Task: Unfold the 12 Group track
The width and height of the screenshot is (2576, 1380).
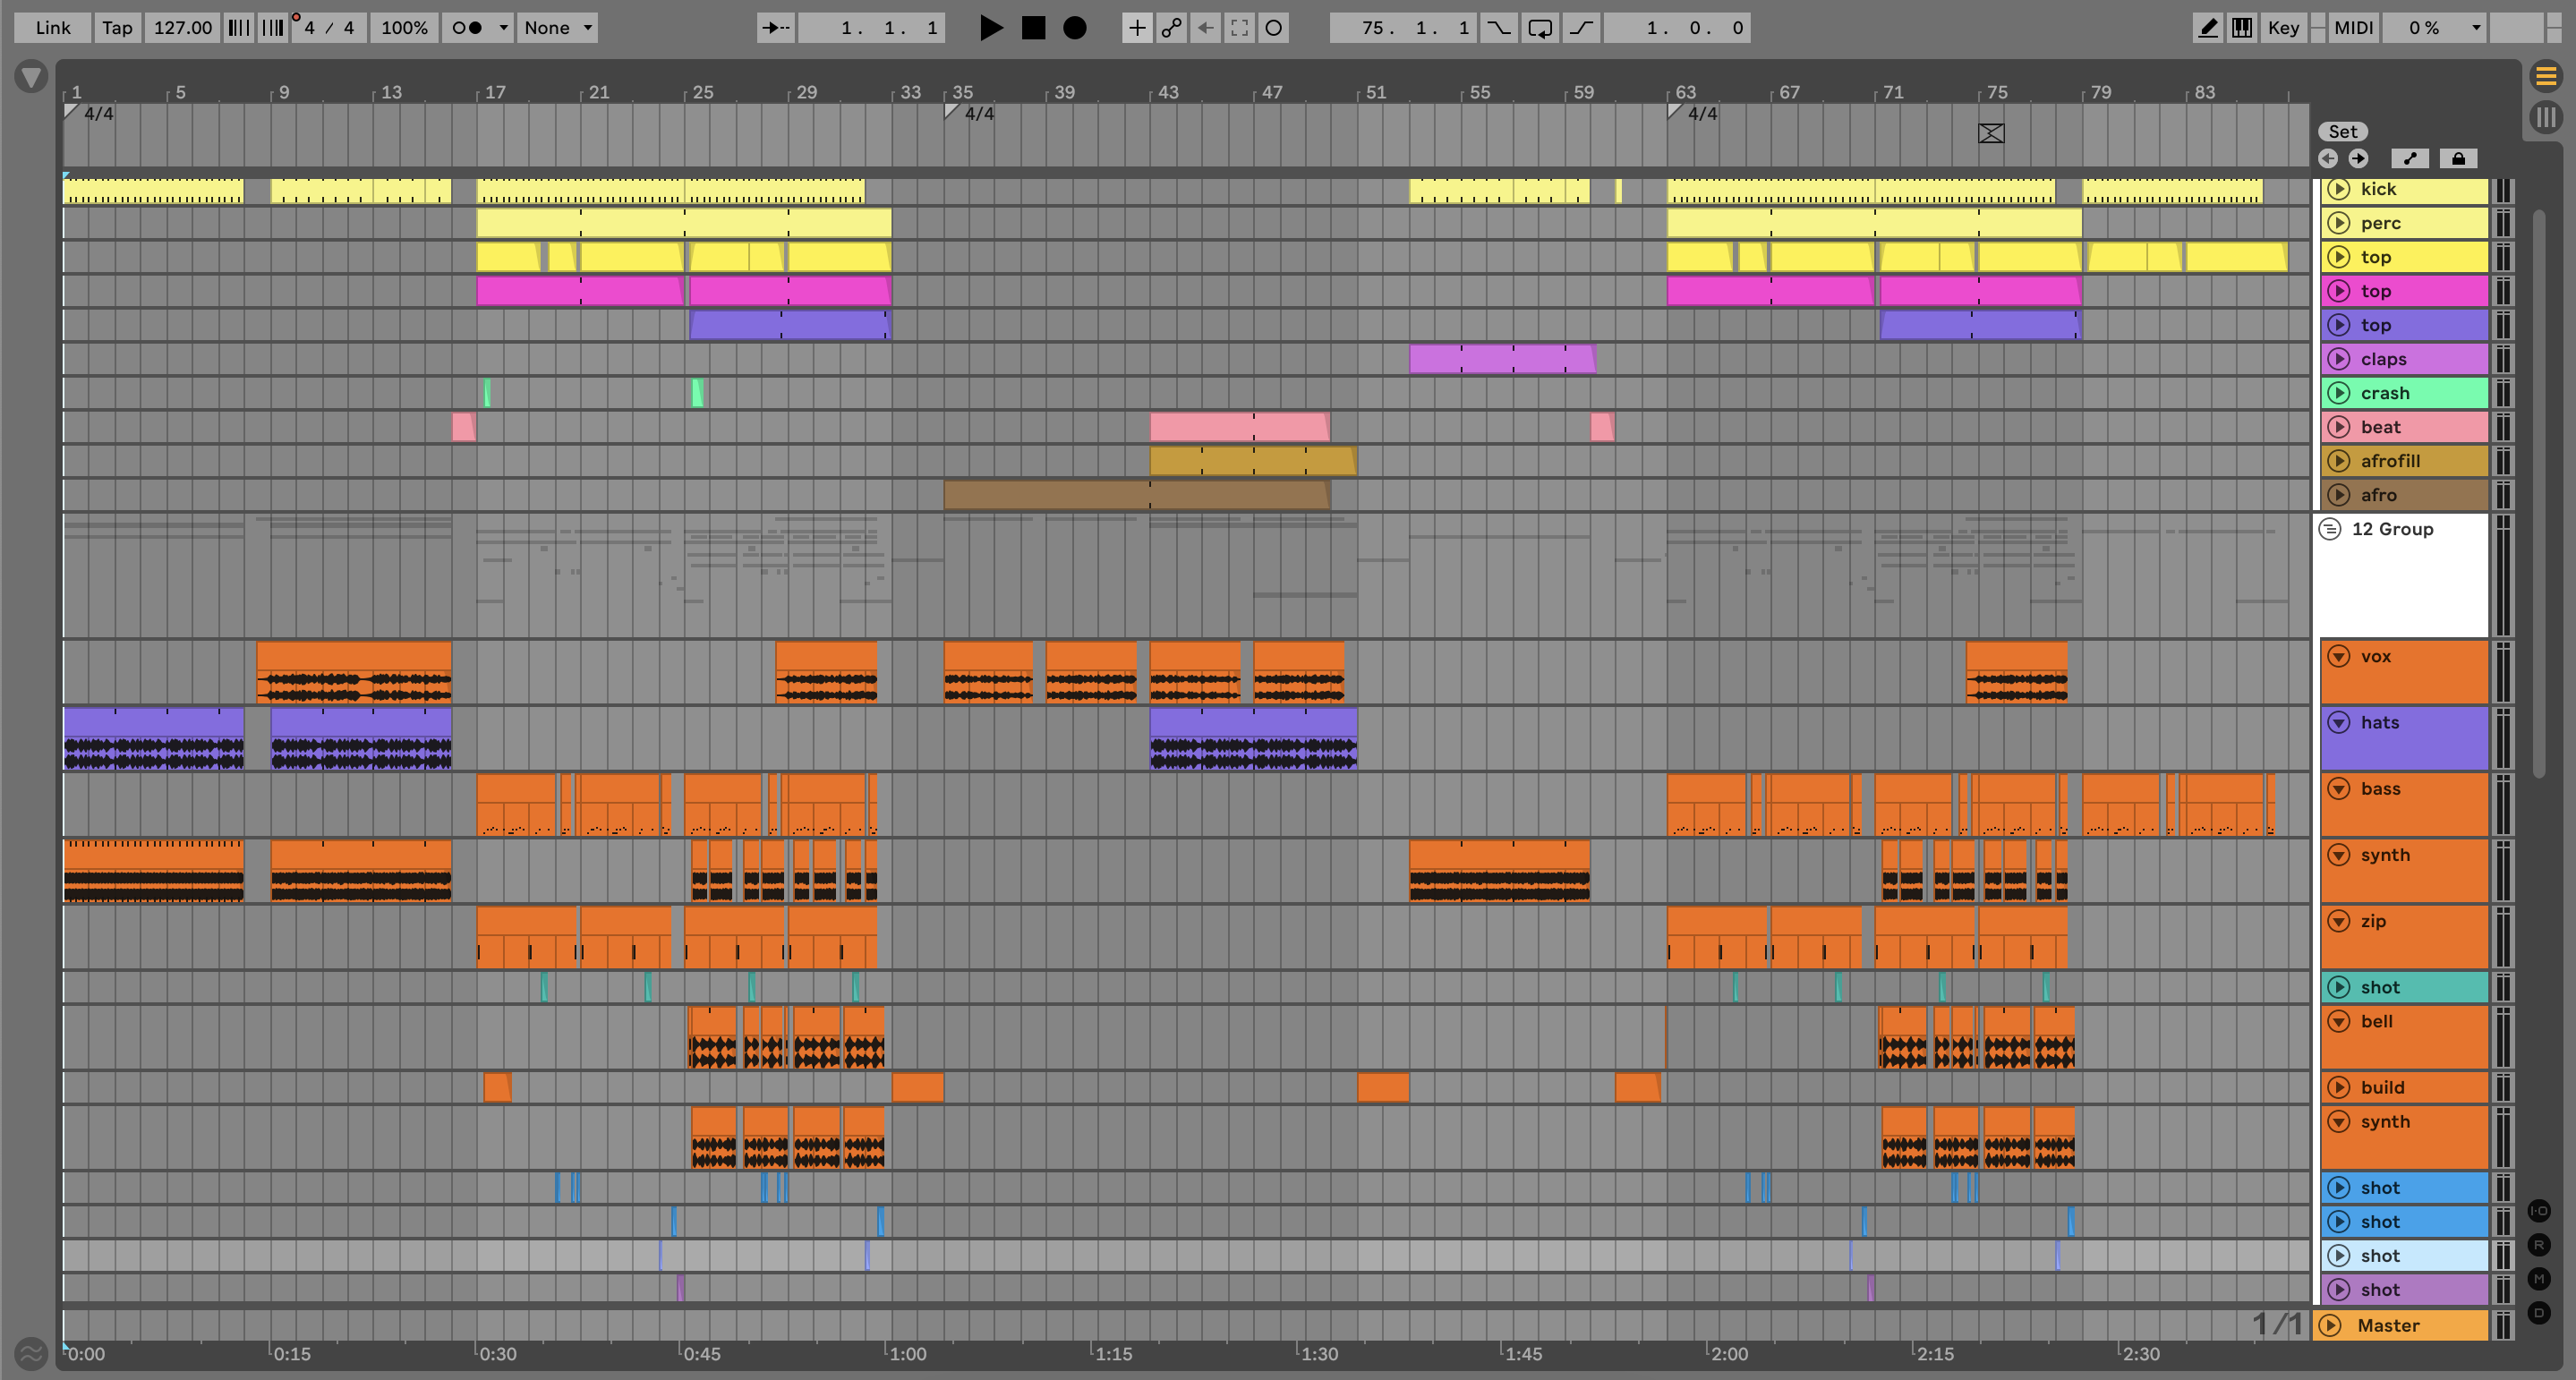Action: (x=2330, y=529)
